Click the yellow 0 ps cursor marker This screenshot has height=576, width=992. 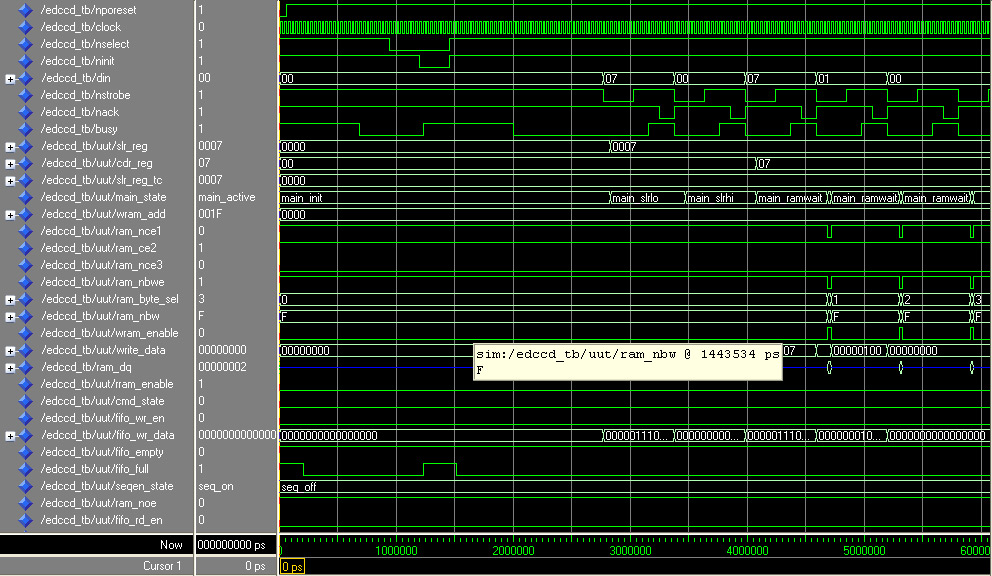coord(291,567)
